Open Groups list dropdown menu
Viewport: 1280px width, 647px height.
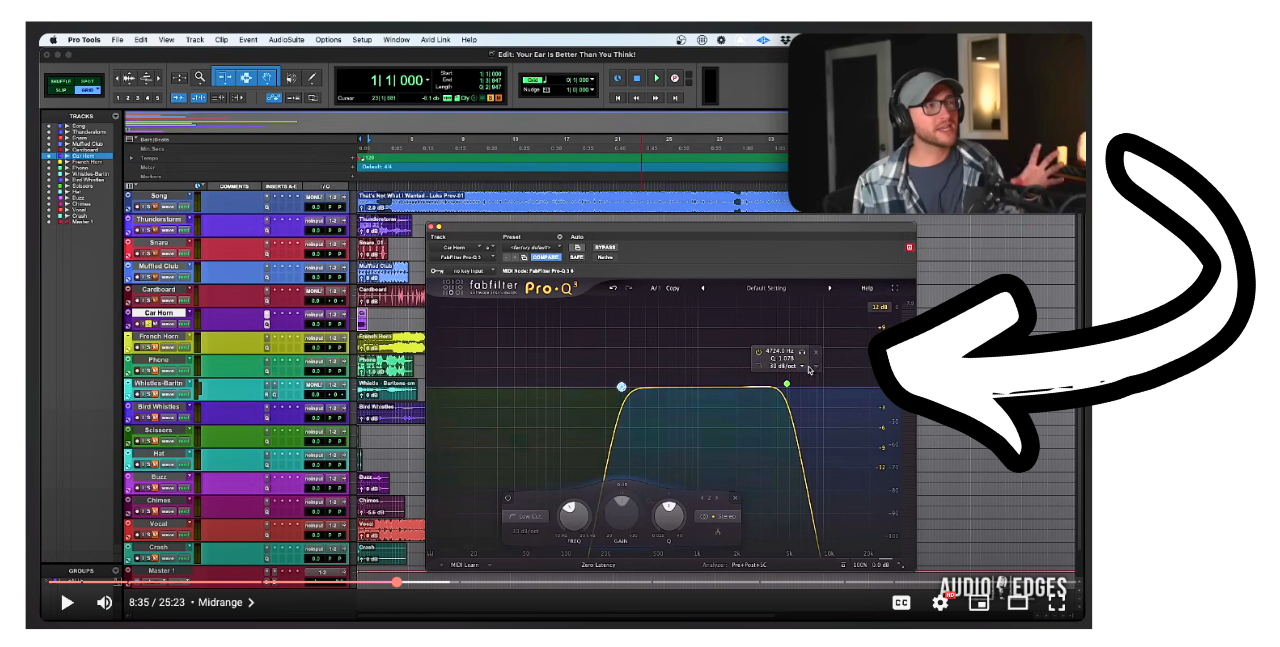tap(115, 571)
